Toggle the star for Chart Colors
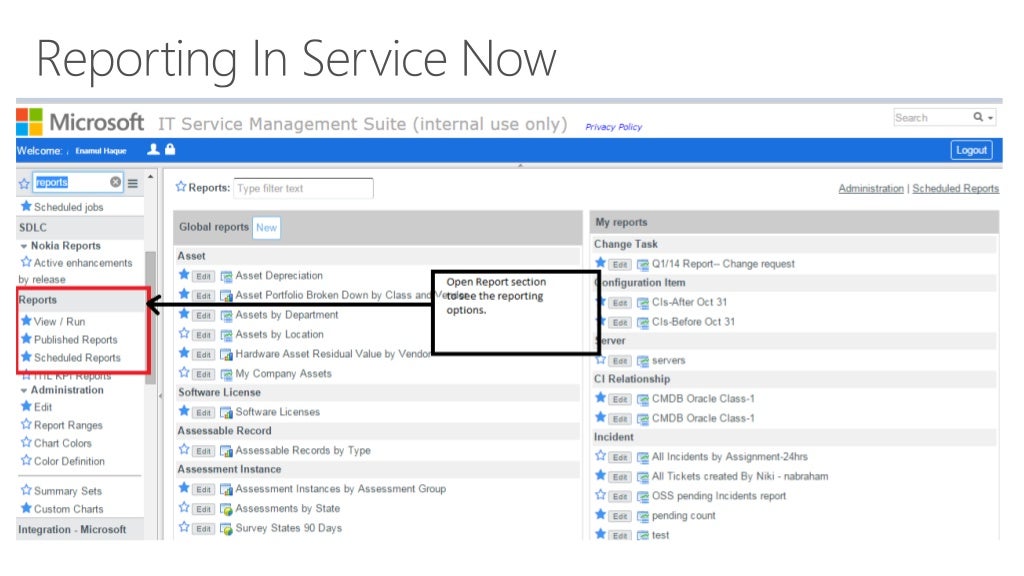 point(26,442)
